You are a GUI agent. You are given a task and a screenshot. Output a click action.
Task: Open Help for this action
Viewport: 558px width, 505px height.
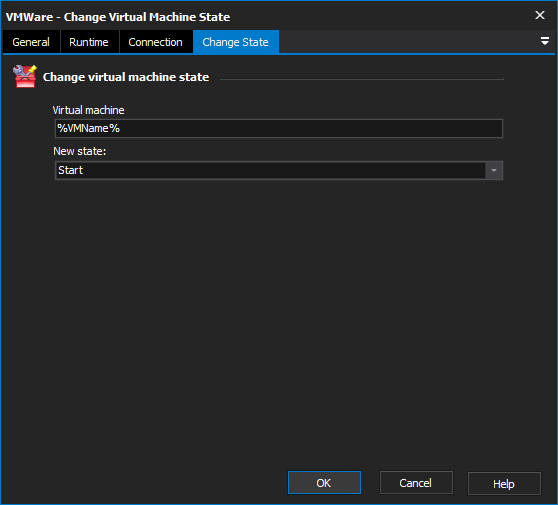[504, 483]
